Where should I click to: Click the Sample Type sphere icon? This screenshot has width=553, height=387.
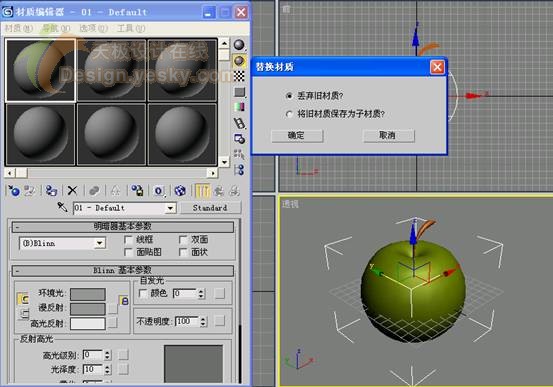tap(239, 45)
